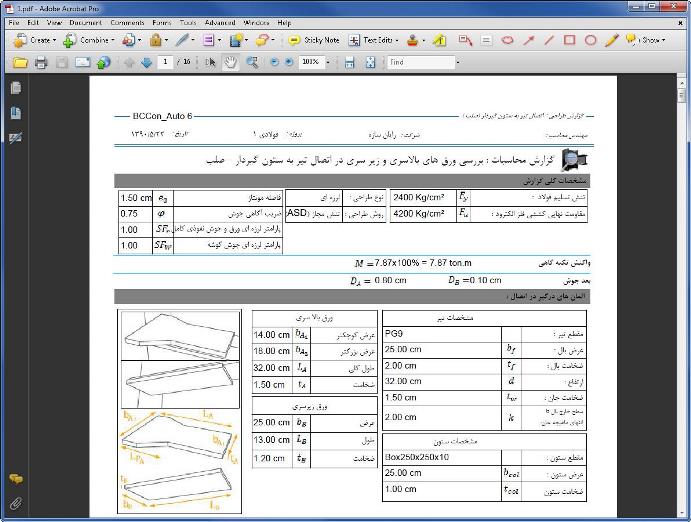The width and height of the screenshot is (691, 522).
Task: Click the Marquee Zoom magnifier tool
Action: pos(252,62)
